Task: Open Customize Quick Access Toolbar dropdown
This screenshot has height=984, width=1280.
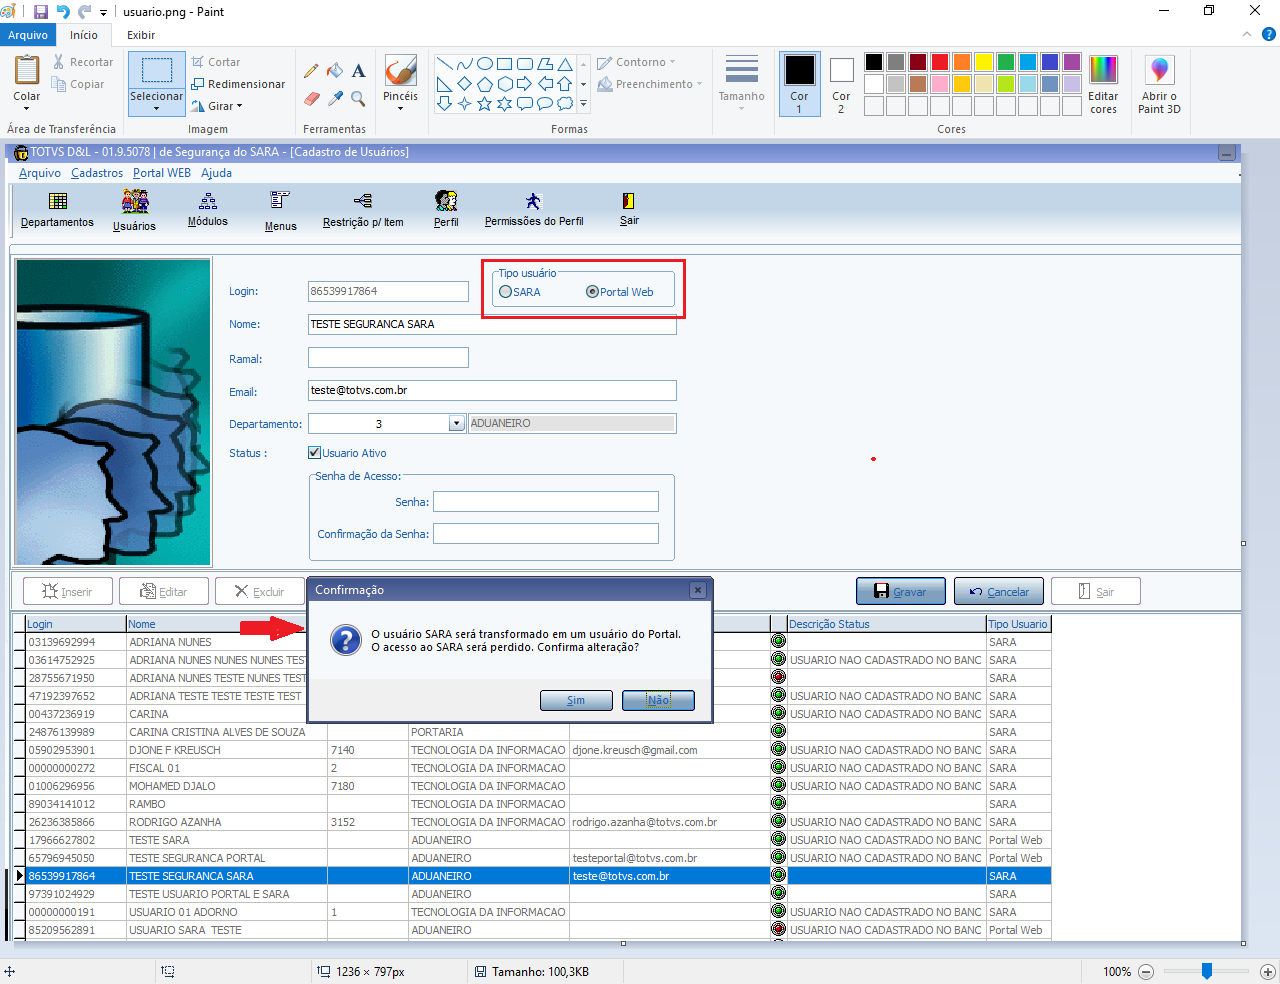Action: coord(103,13)
